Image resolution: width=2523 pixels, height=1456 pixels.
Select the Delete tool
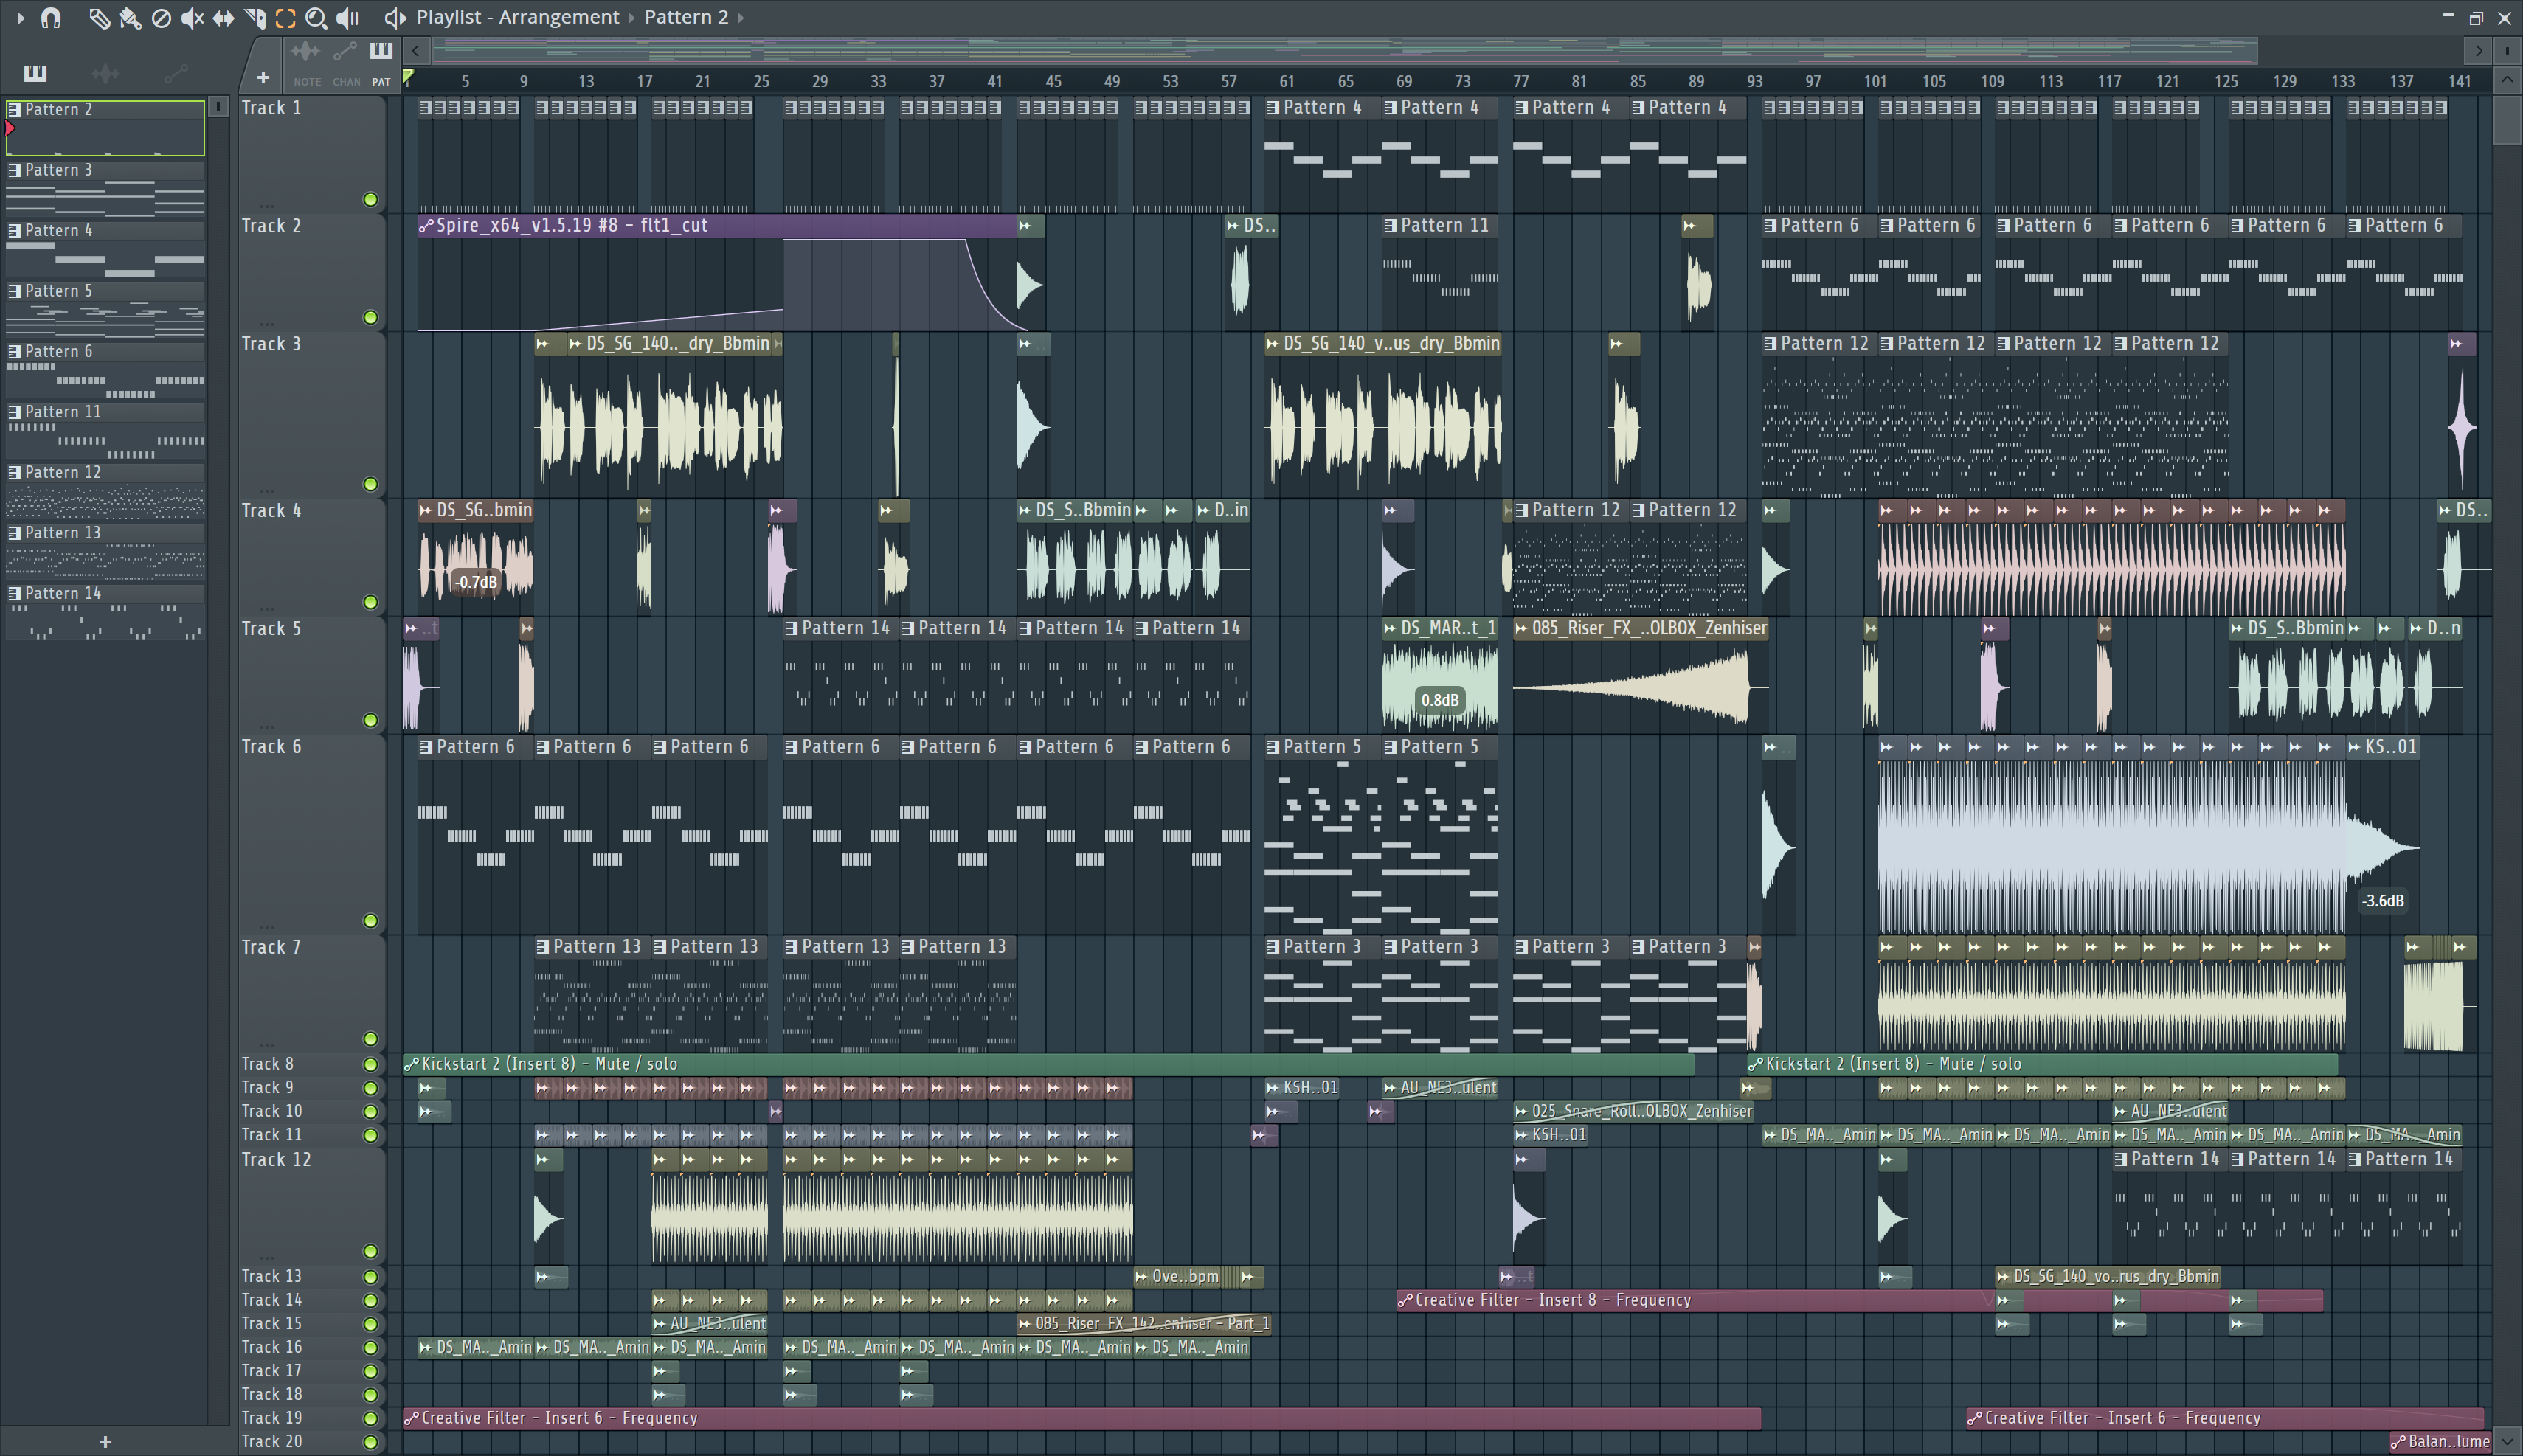tap(161, 18)
